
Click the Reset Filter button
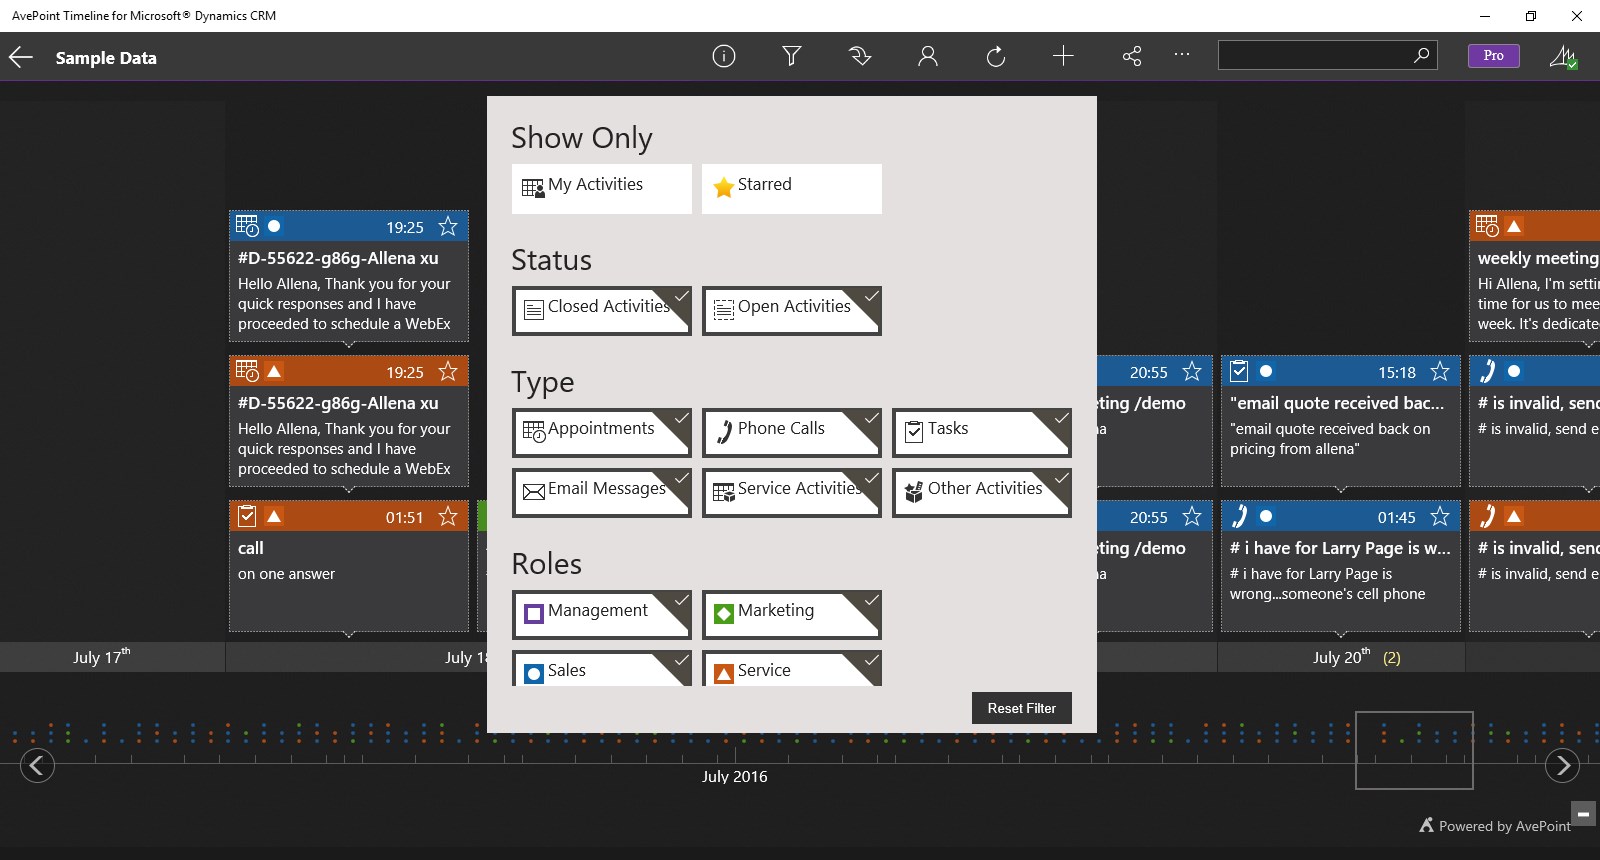(1022, 708)
